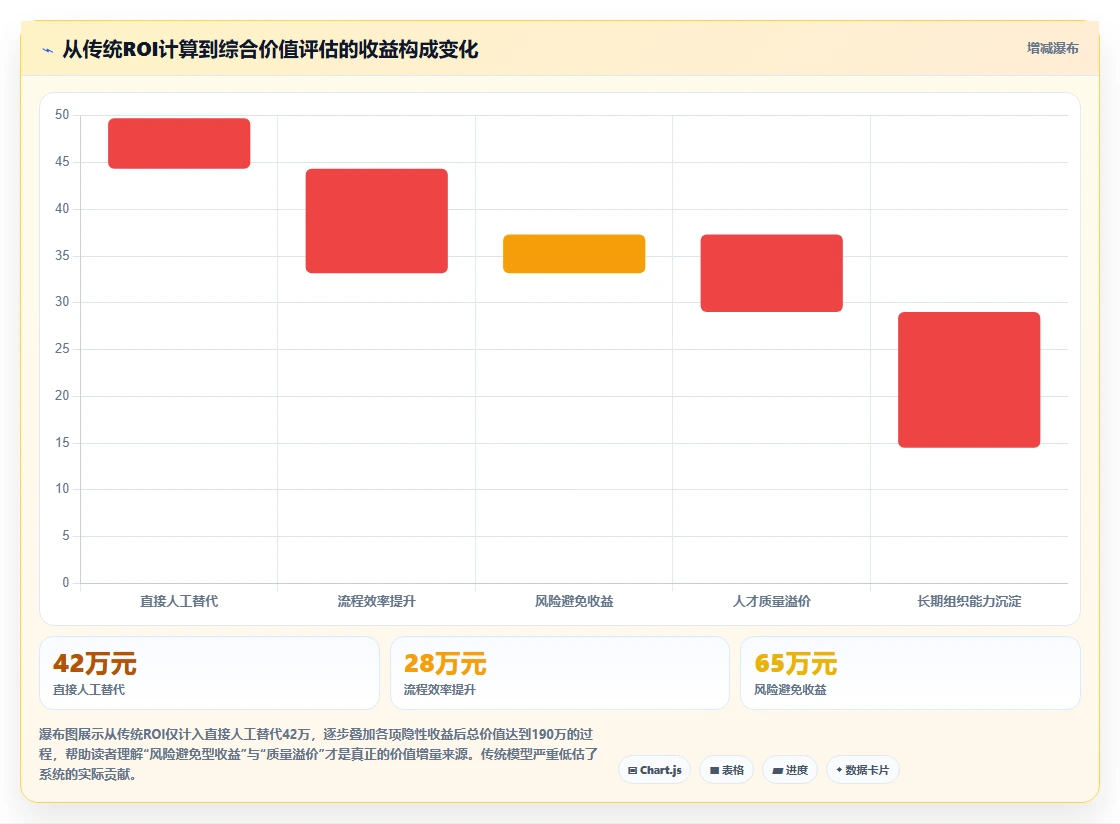Click the red 直接人工替代 waterfall bar

click(x=179, y=144)
